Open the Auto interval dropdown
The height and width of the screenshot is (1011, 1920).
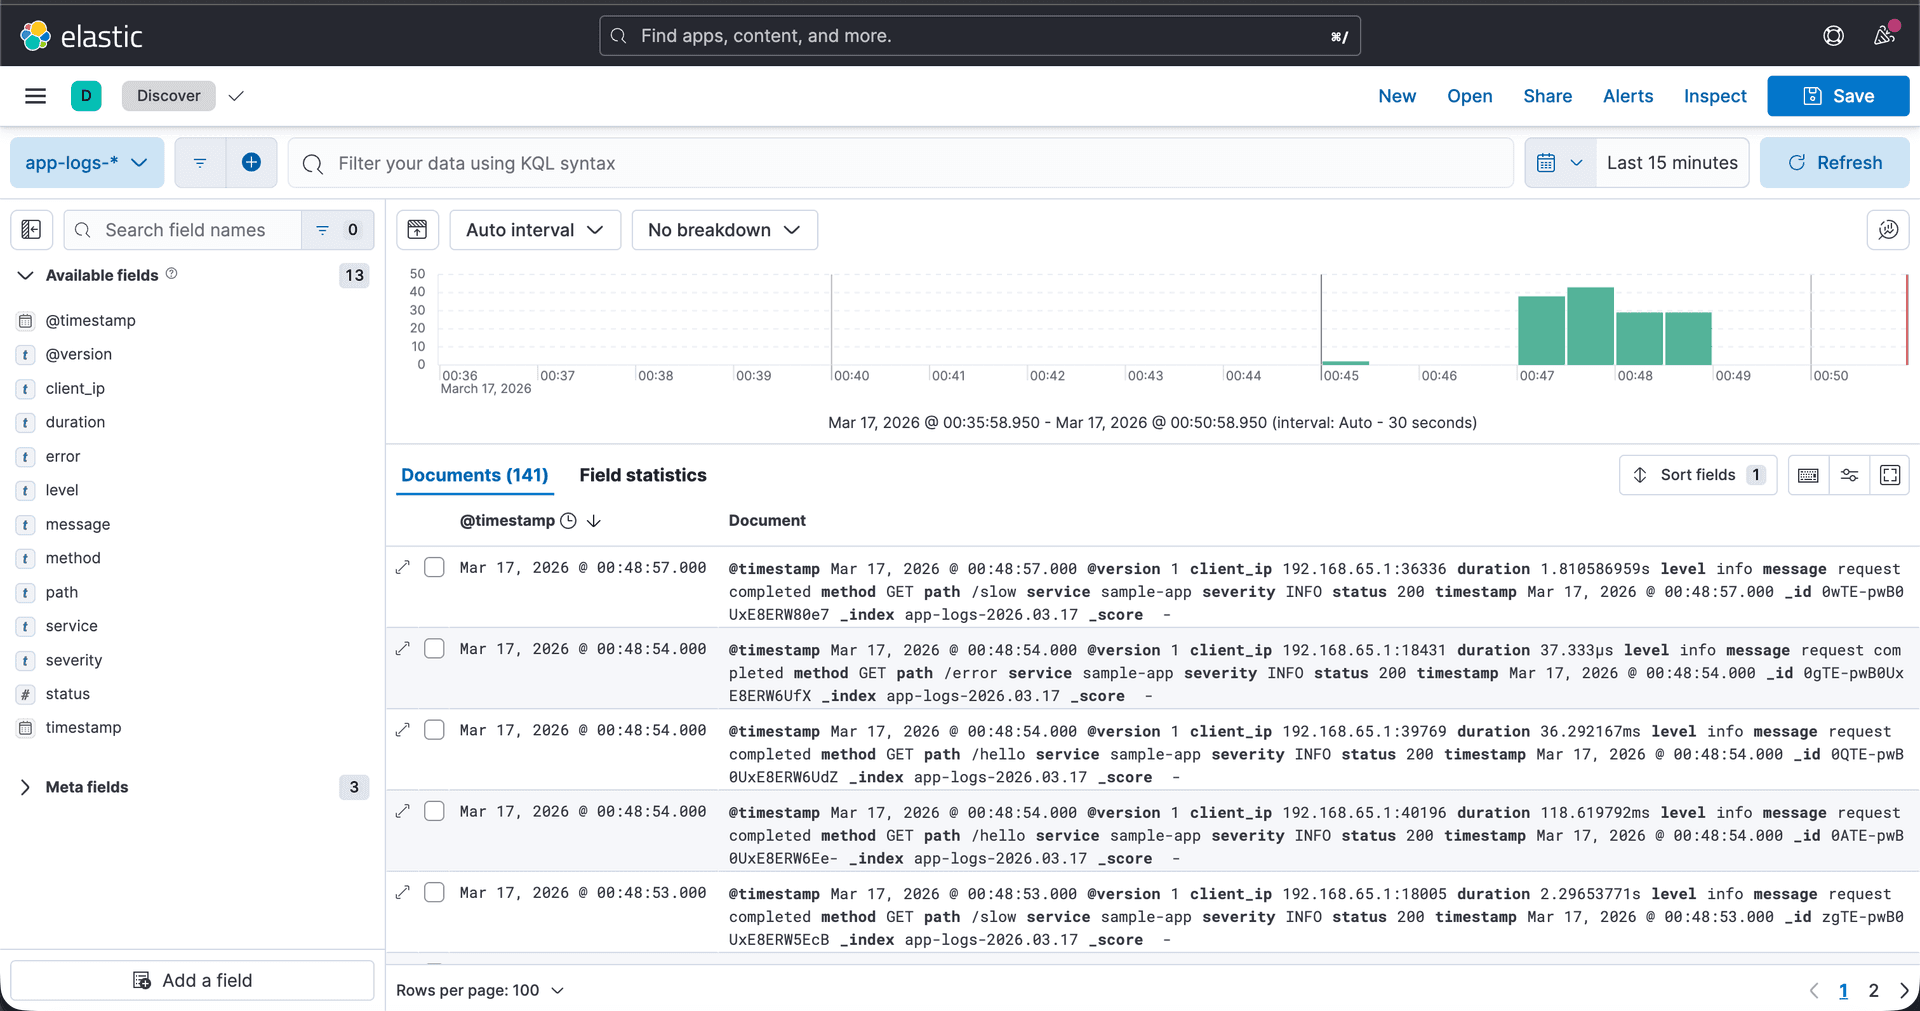[x=535, y=230]
